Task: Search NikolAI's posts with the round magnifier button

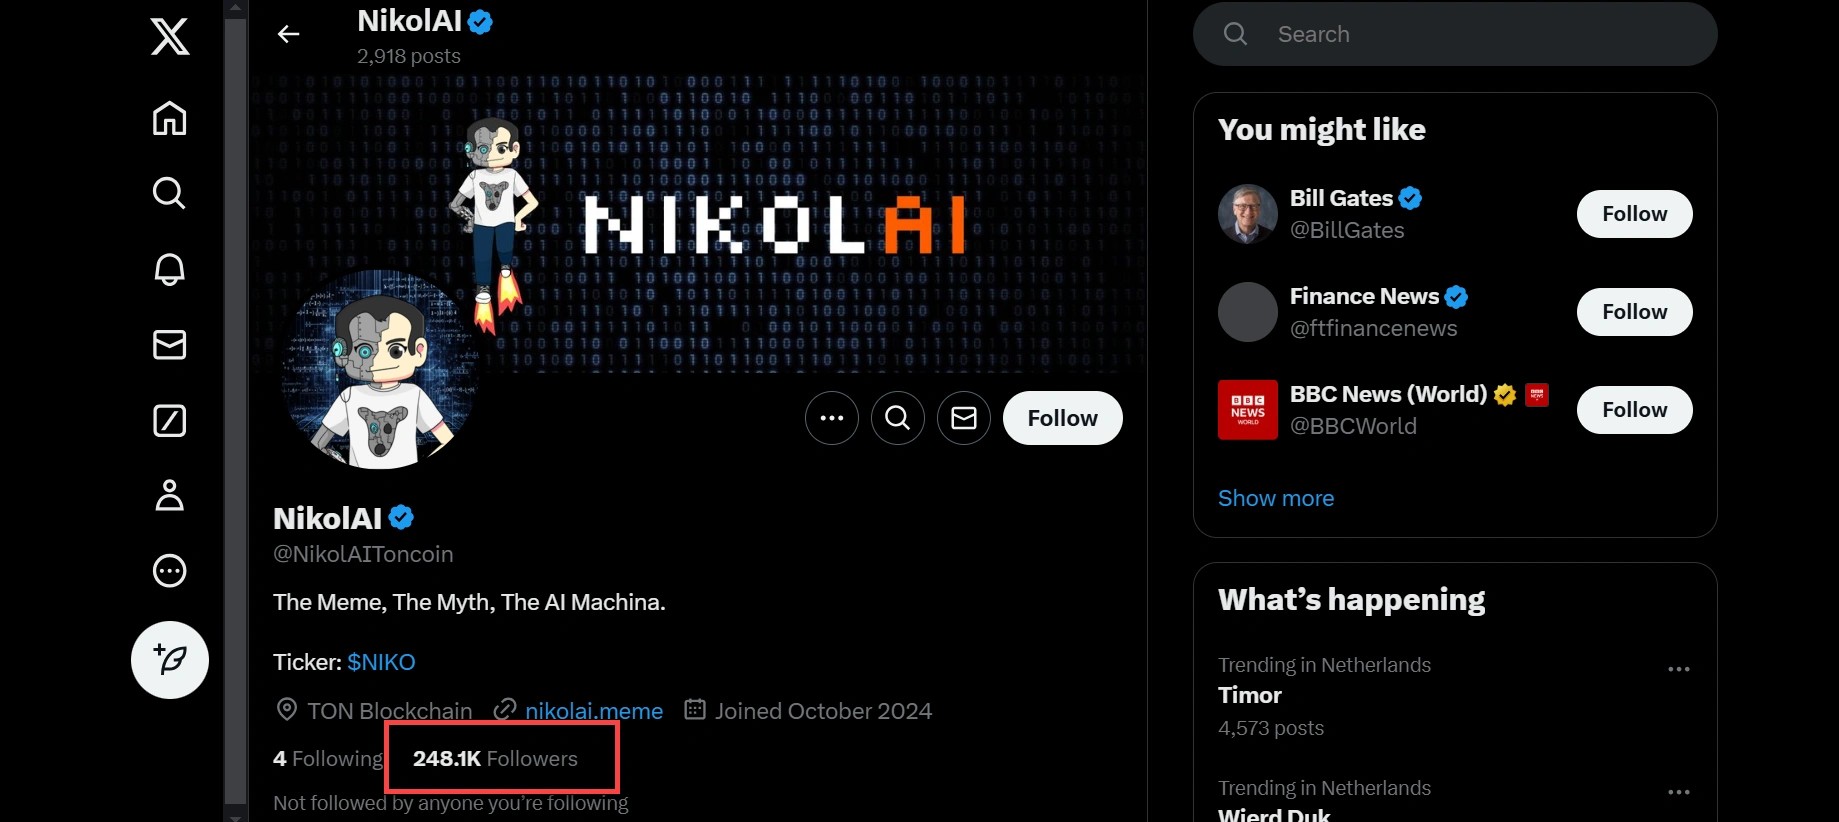Action: pyautogui.click(x=898, y=418)
